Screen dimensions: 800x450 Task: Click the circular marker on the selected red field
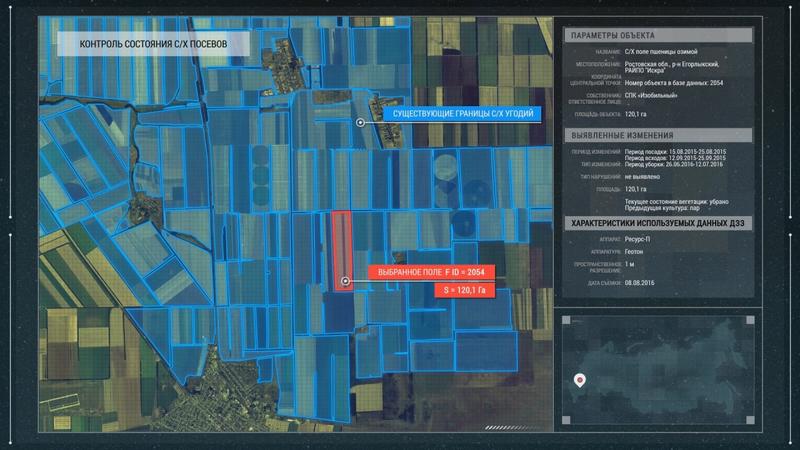pyautogui.click(x=345, y=281)
